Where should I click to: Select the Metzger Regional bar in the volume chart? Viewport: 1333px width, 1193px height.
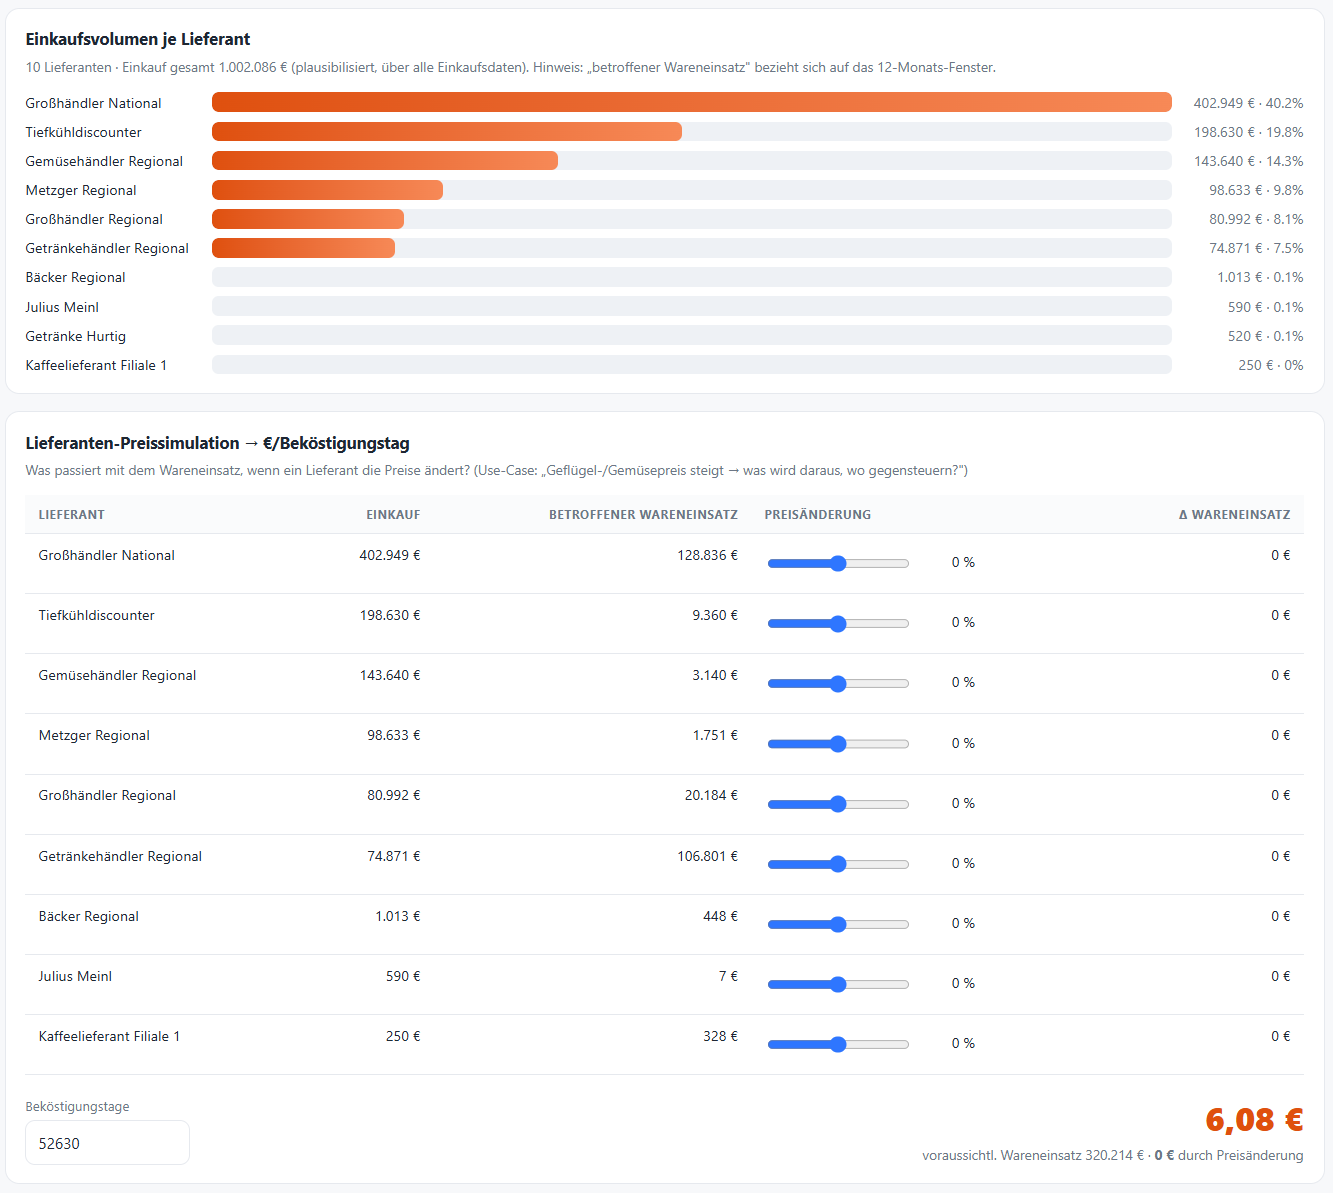pos(327,190)
